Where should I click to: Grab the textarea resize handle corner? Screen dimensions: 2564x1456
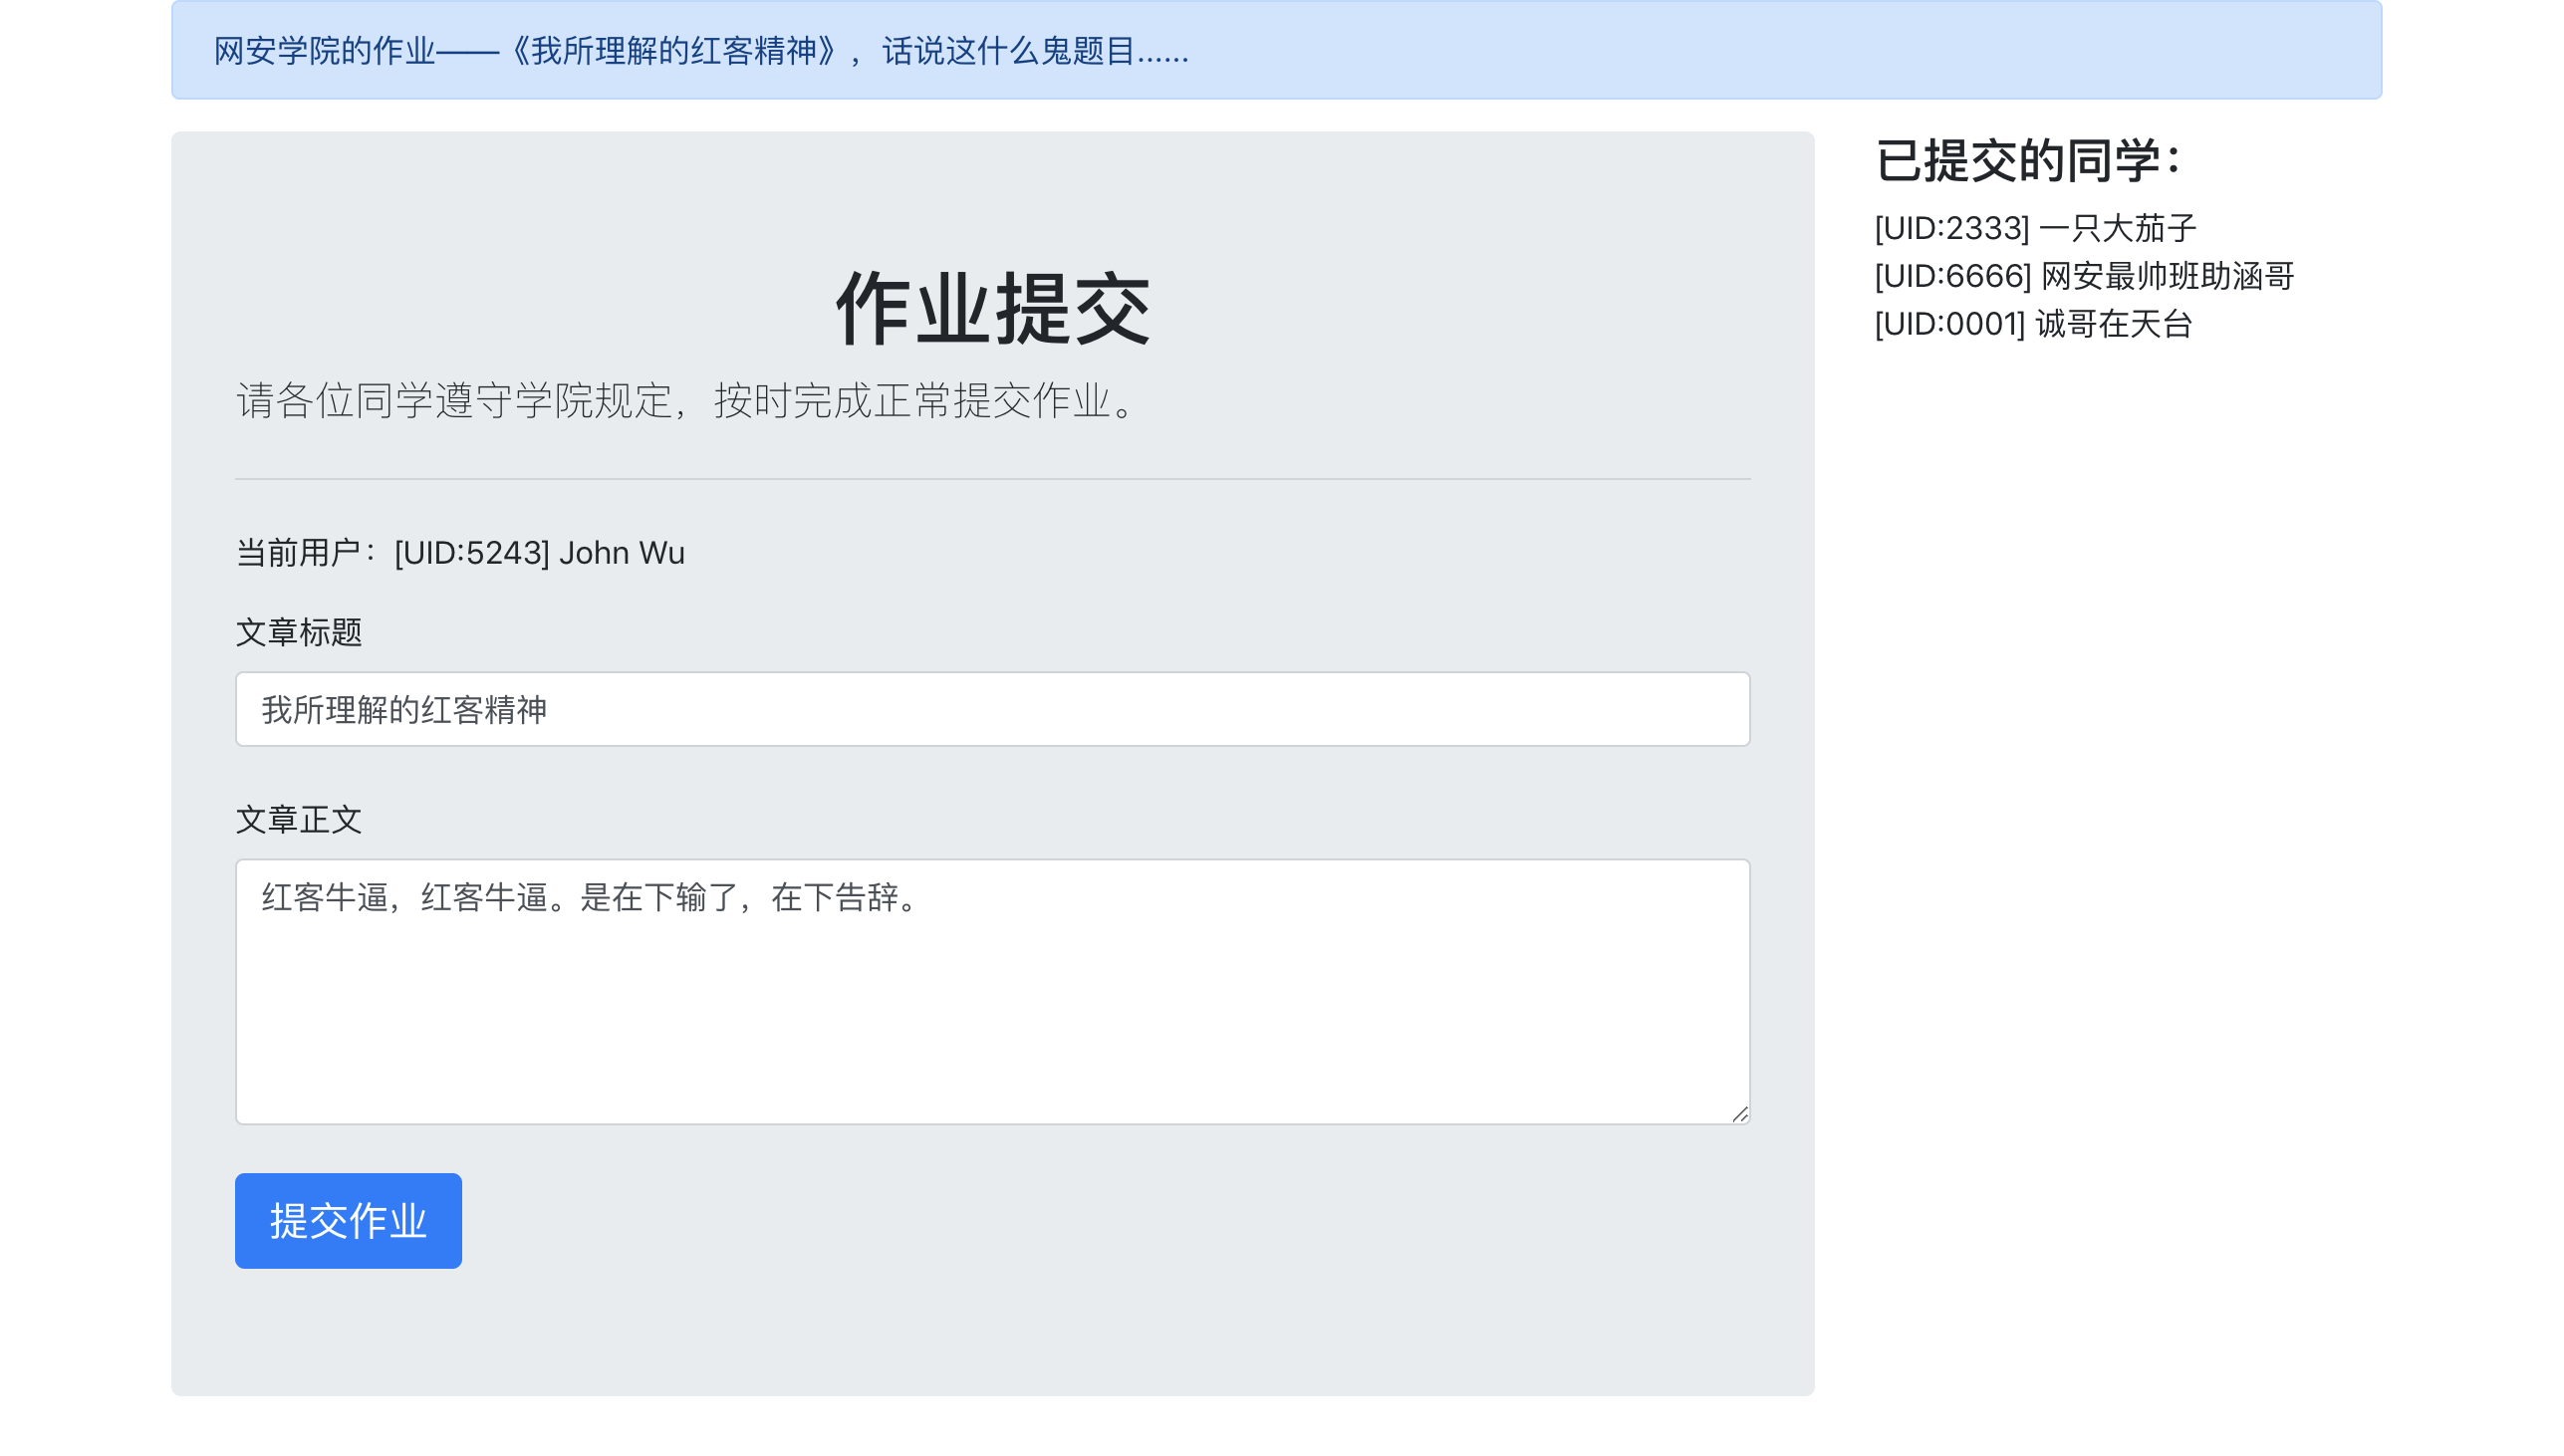coord(1739,1114)
